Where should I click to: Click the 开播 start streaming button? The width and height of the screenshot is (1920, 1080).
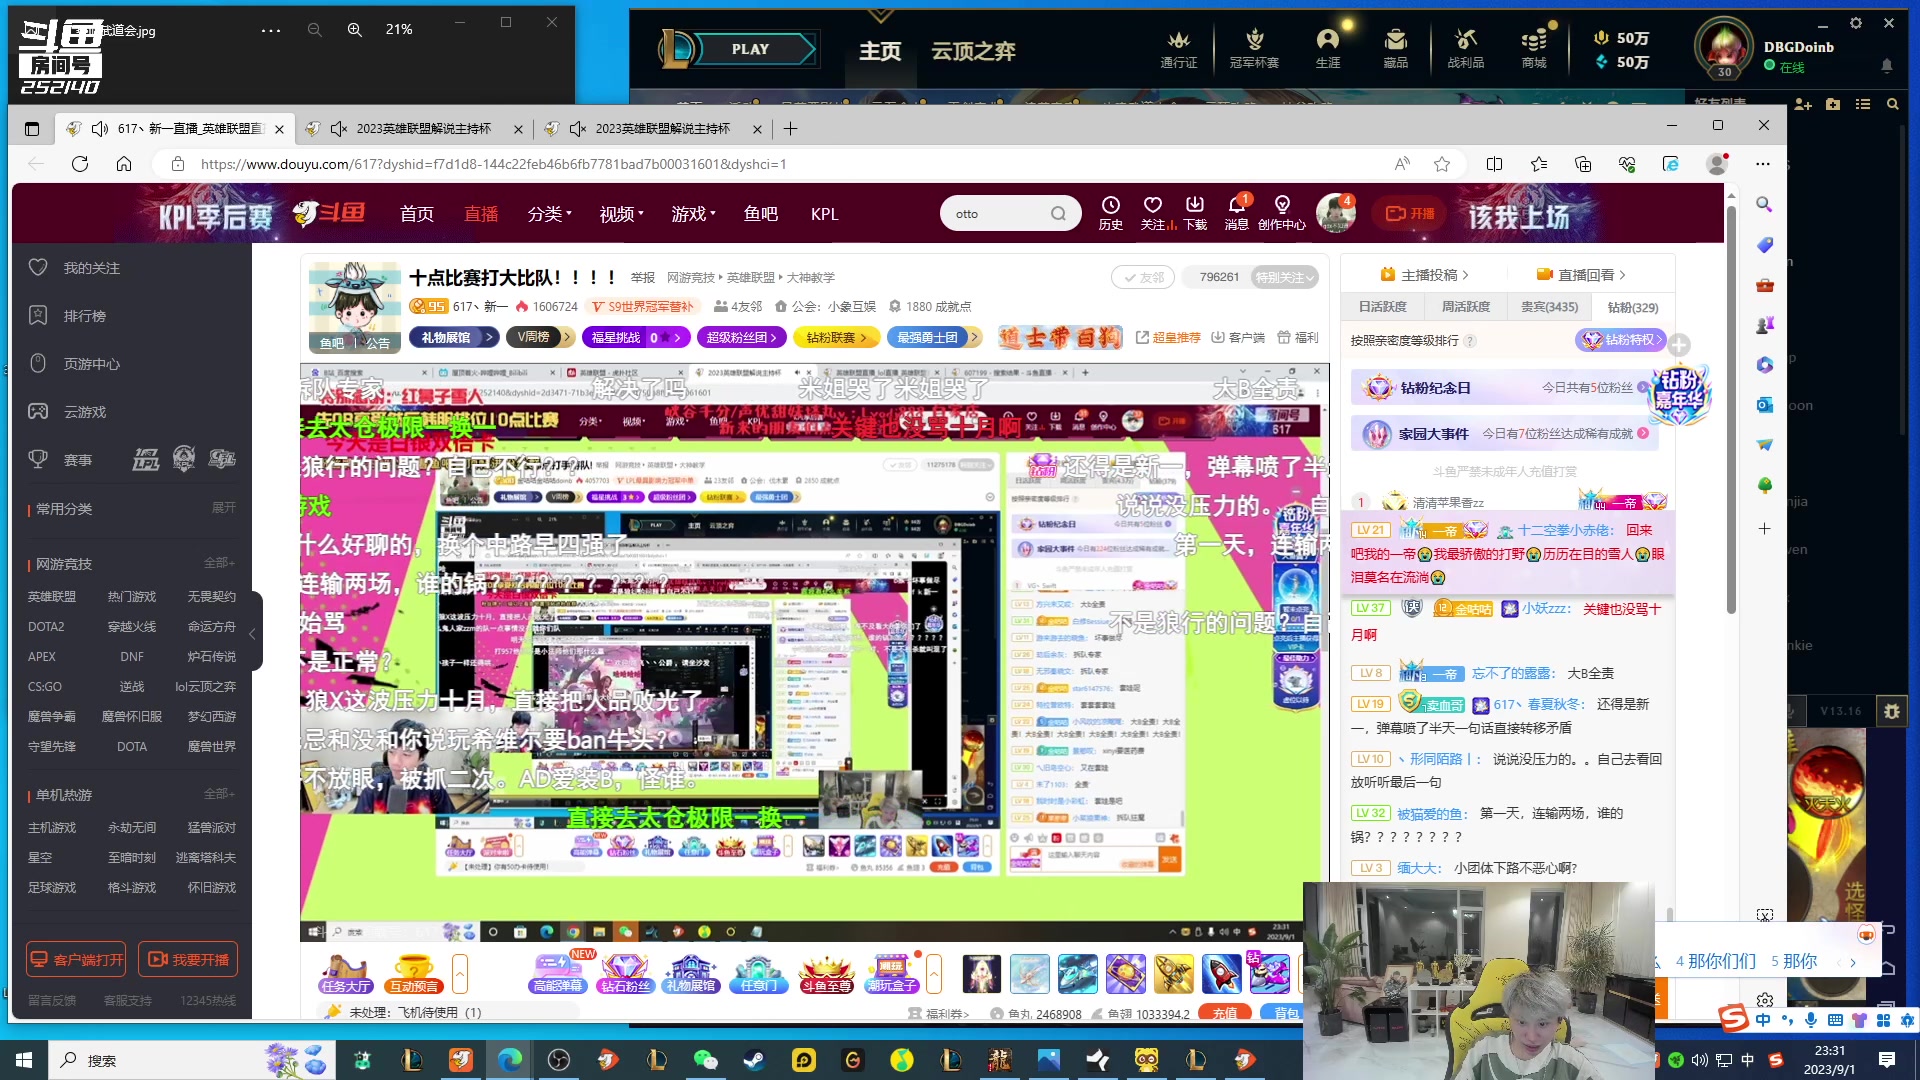[1410, 213]
